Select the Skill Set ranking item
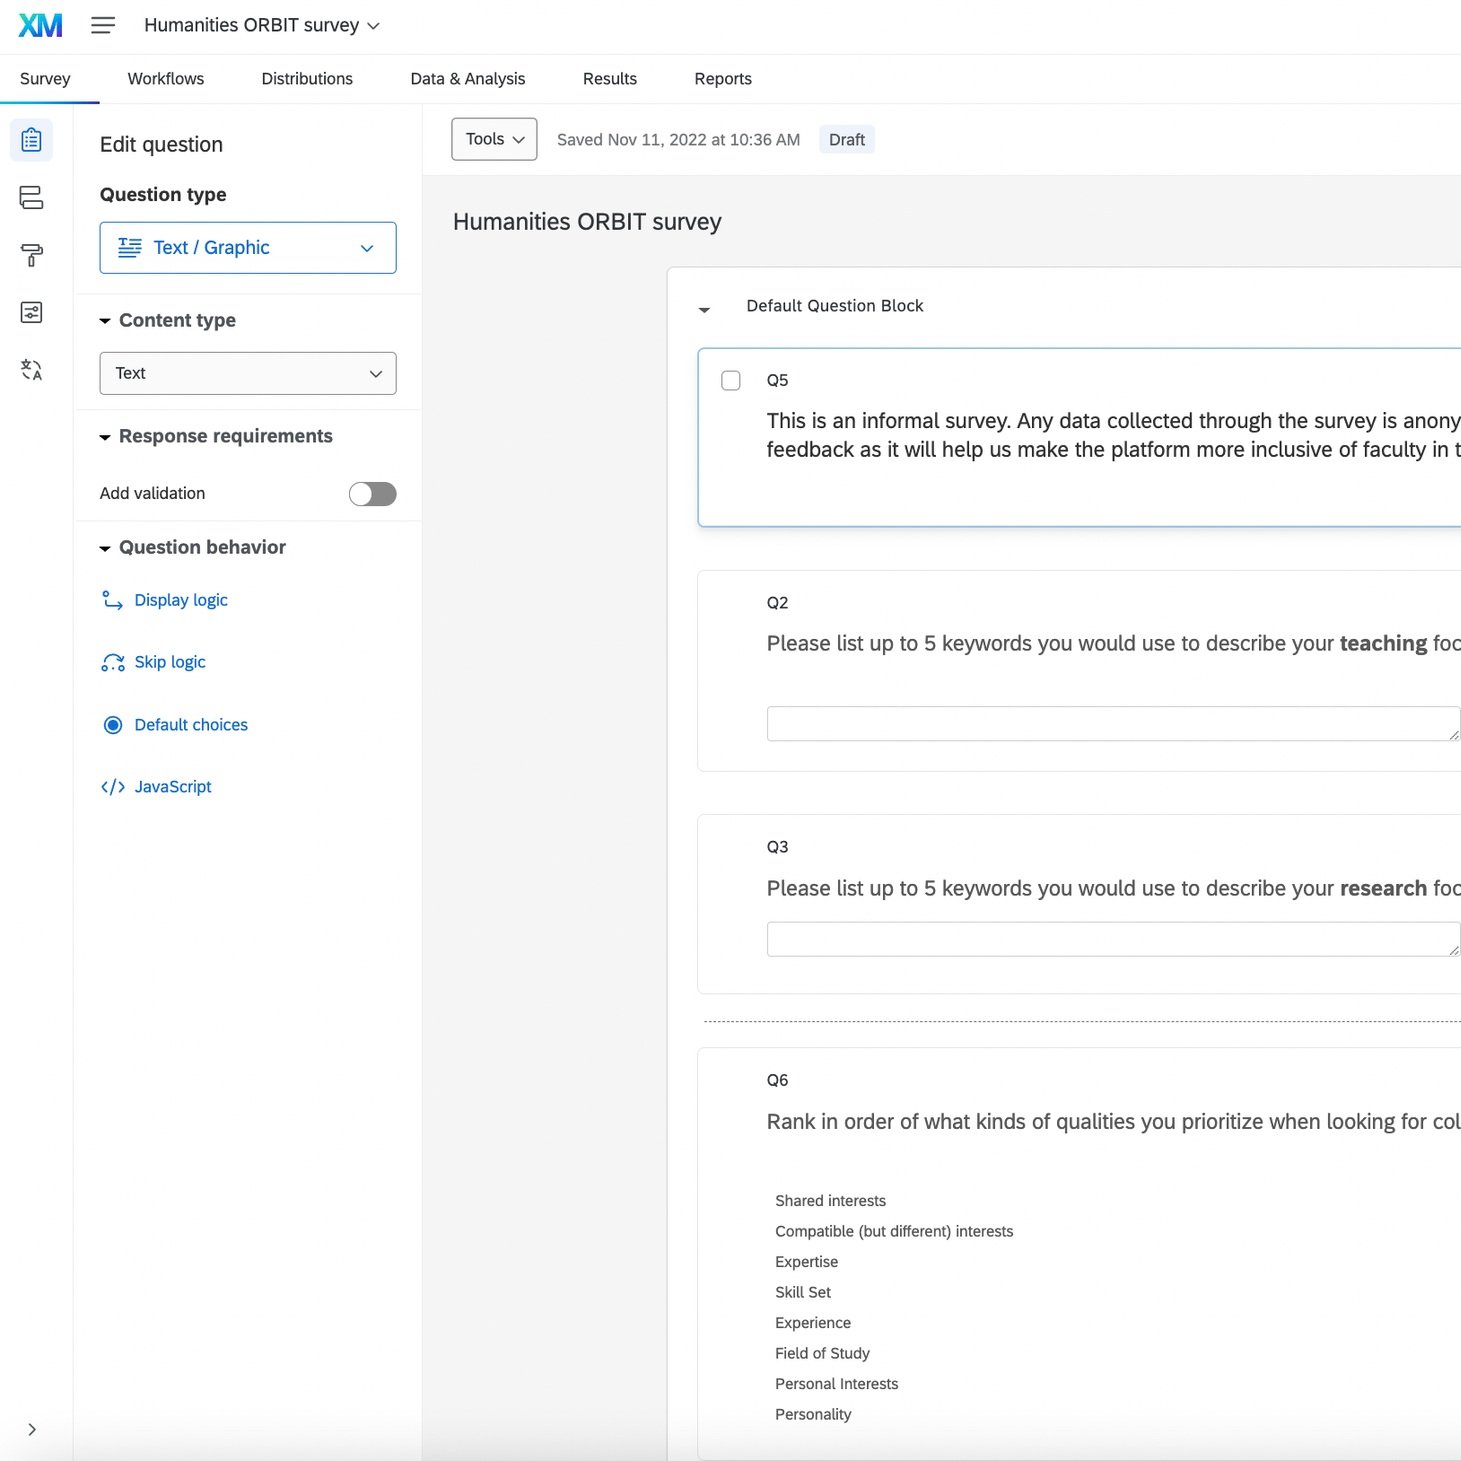Image resolution: width=1461 pixels, height=1461 pixels. [x=803, y=1293]
